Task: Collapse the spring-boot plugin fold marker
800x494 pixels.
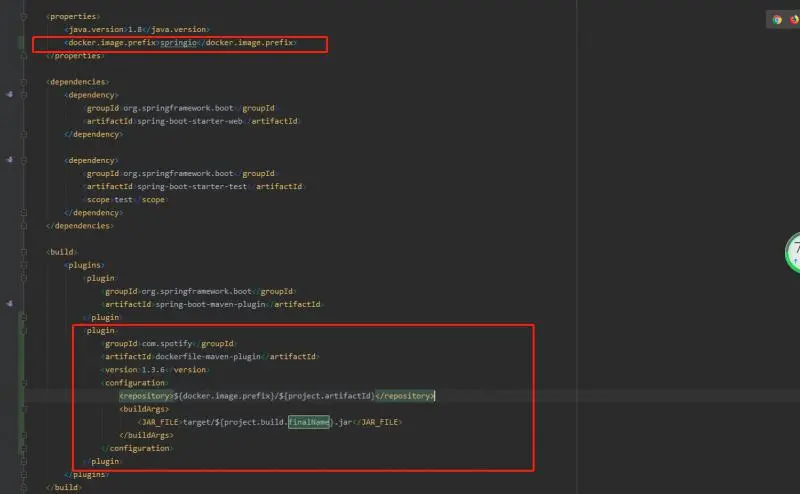Action: pyautogui.click(x=23, y=278)
